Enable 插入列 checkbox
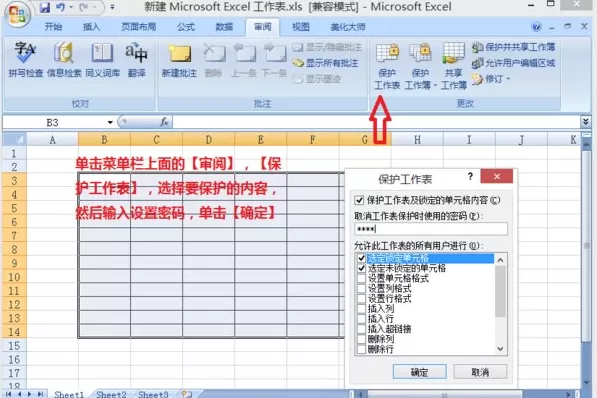597x398 pixels. click(361, 308)
